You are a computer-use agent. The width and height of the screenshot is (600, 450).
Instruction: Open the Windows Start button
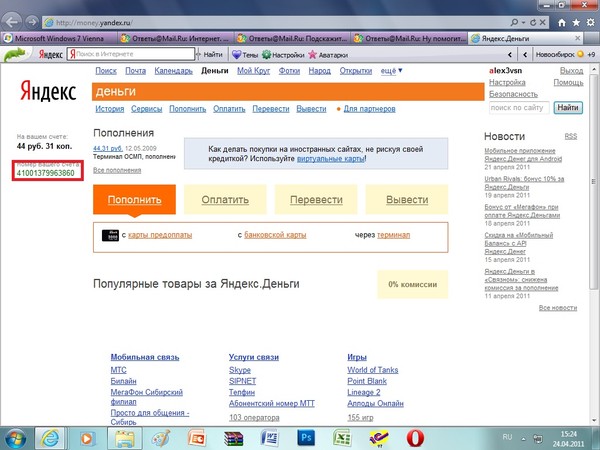[x=15, y=438]
